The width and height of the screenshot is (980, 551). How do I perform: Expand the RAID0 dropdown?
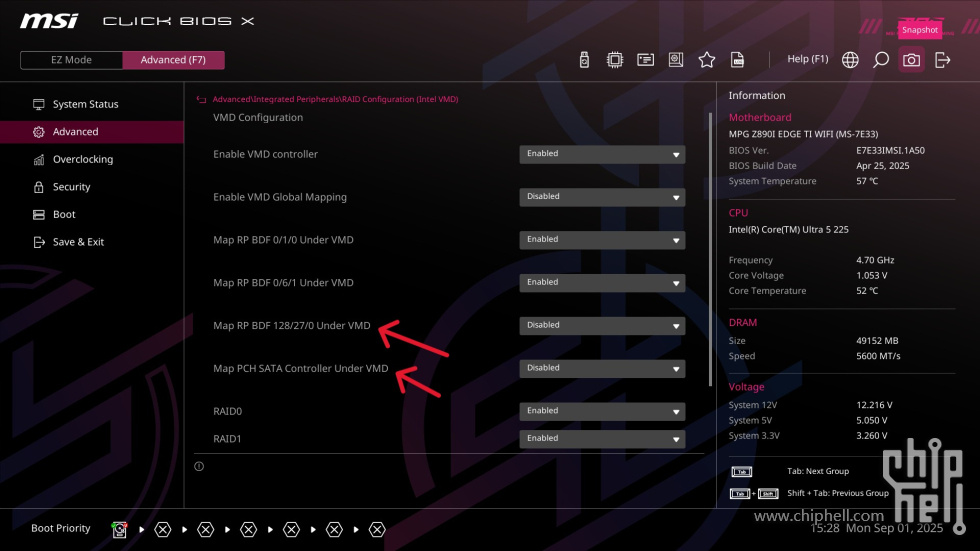(x=602, y=412)
